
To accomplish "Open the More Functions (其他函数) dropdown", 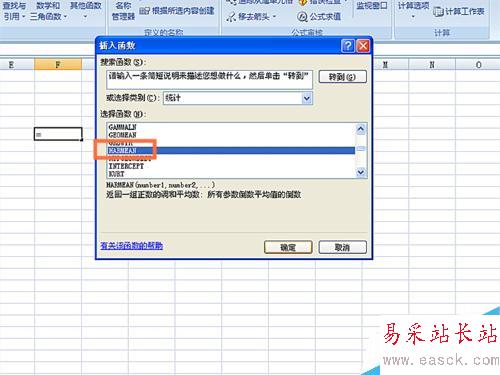I will (86, 11).
